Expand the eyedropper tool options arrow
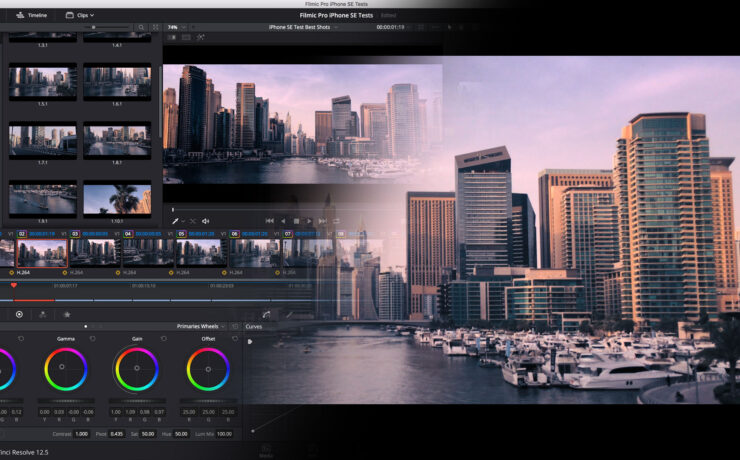Viewport: 740px width, 460px height. point(183,221)
